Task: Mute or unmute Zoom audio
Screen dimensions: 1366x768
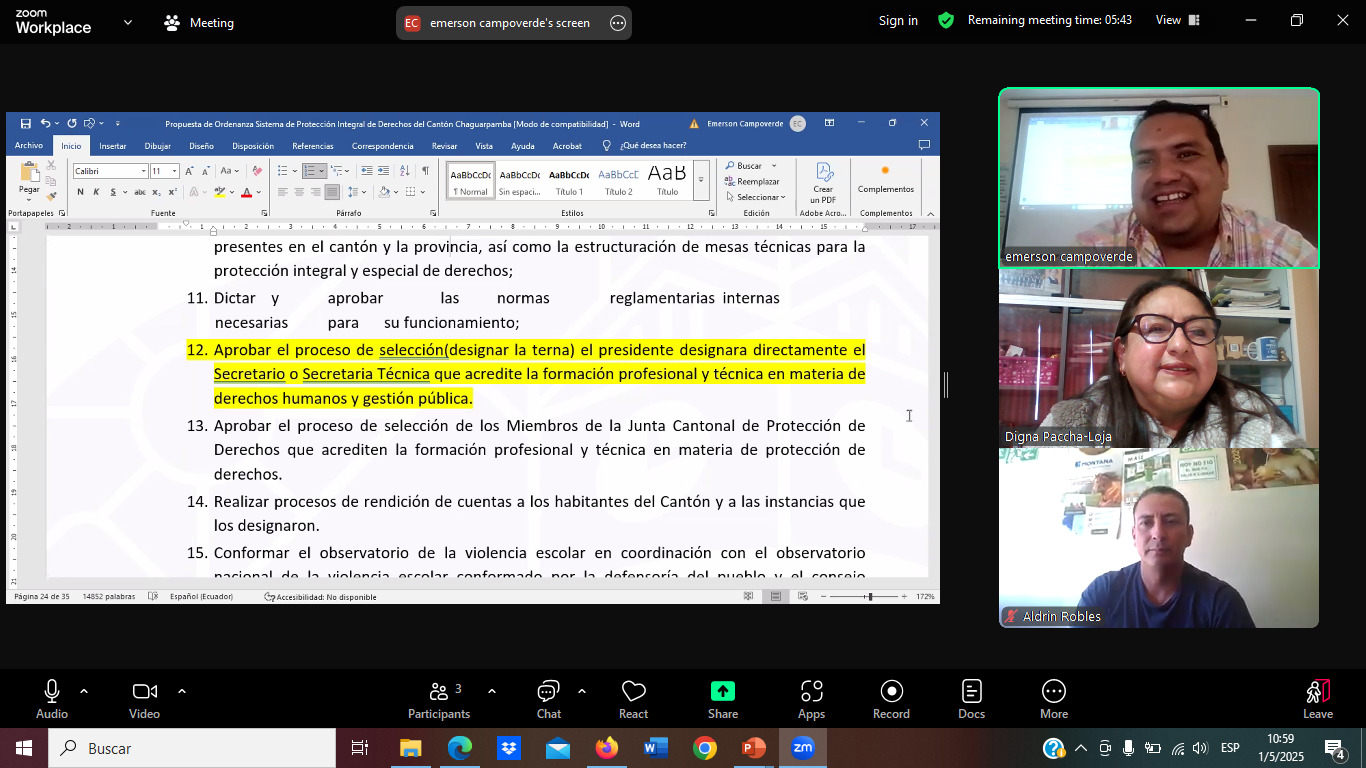Action: [52, 700]
